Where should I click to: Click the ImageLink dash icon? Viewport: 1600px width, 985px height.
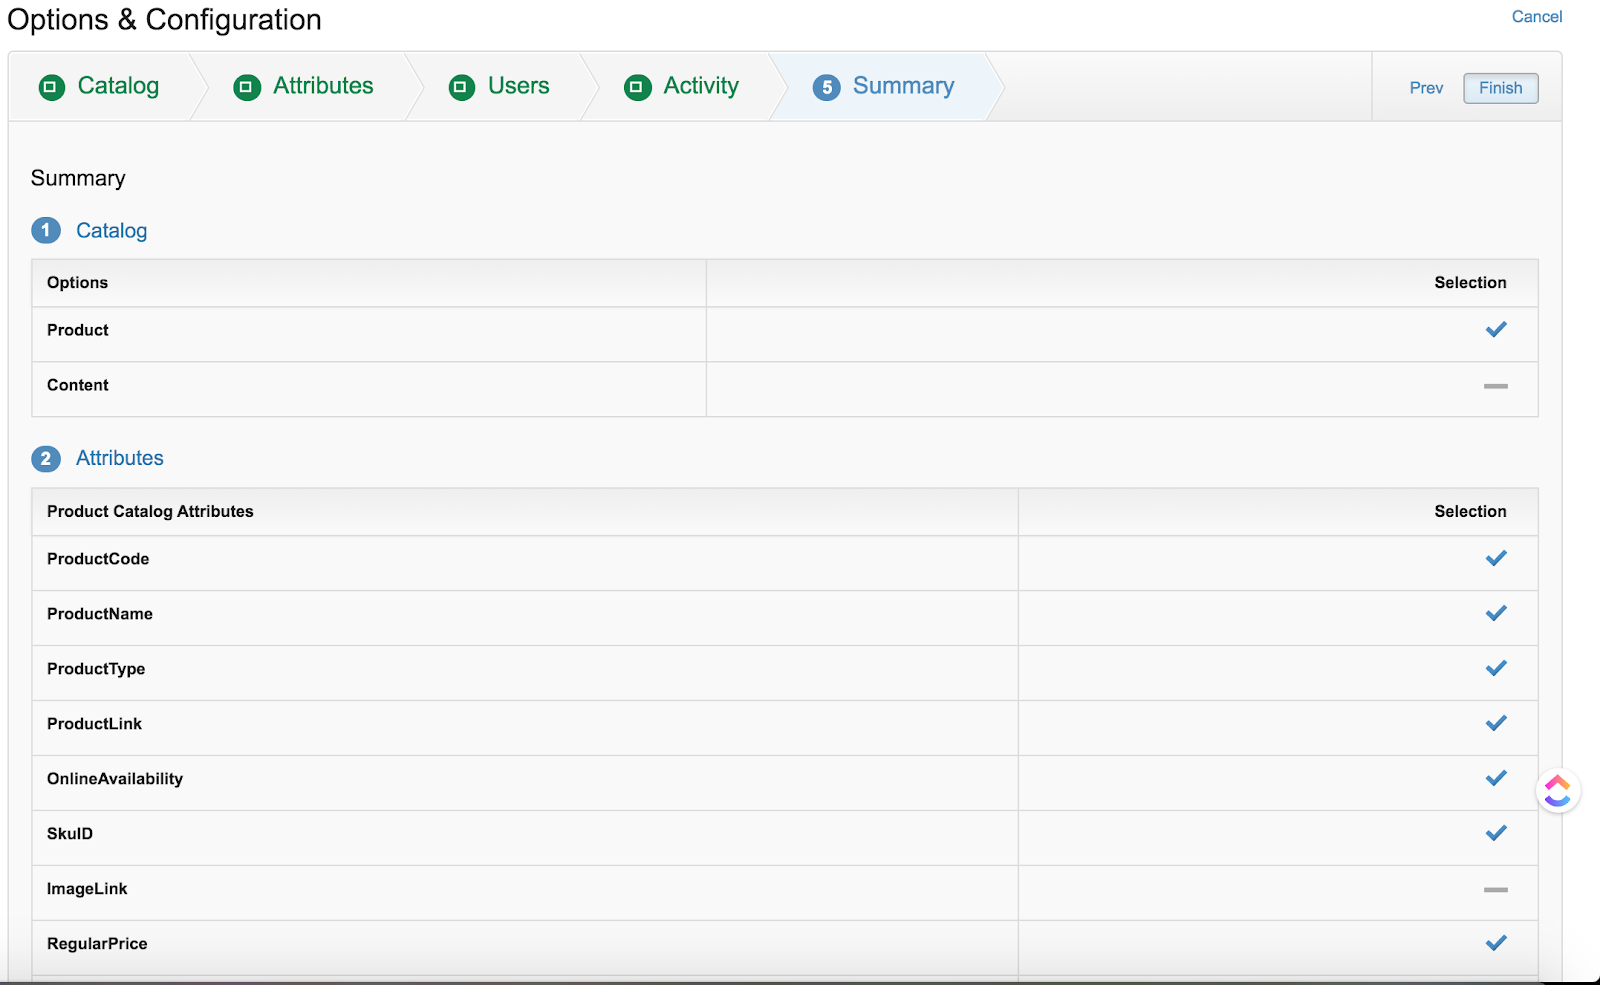coord(1496,890)
